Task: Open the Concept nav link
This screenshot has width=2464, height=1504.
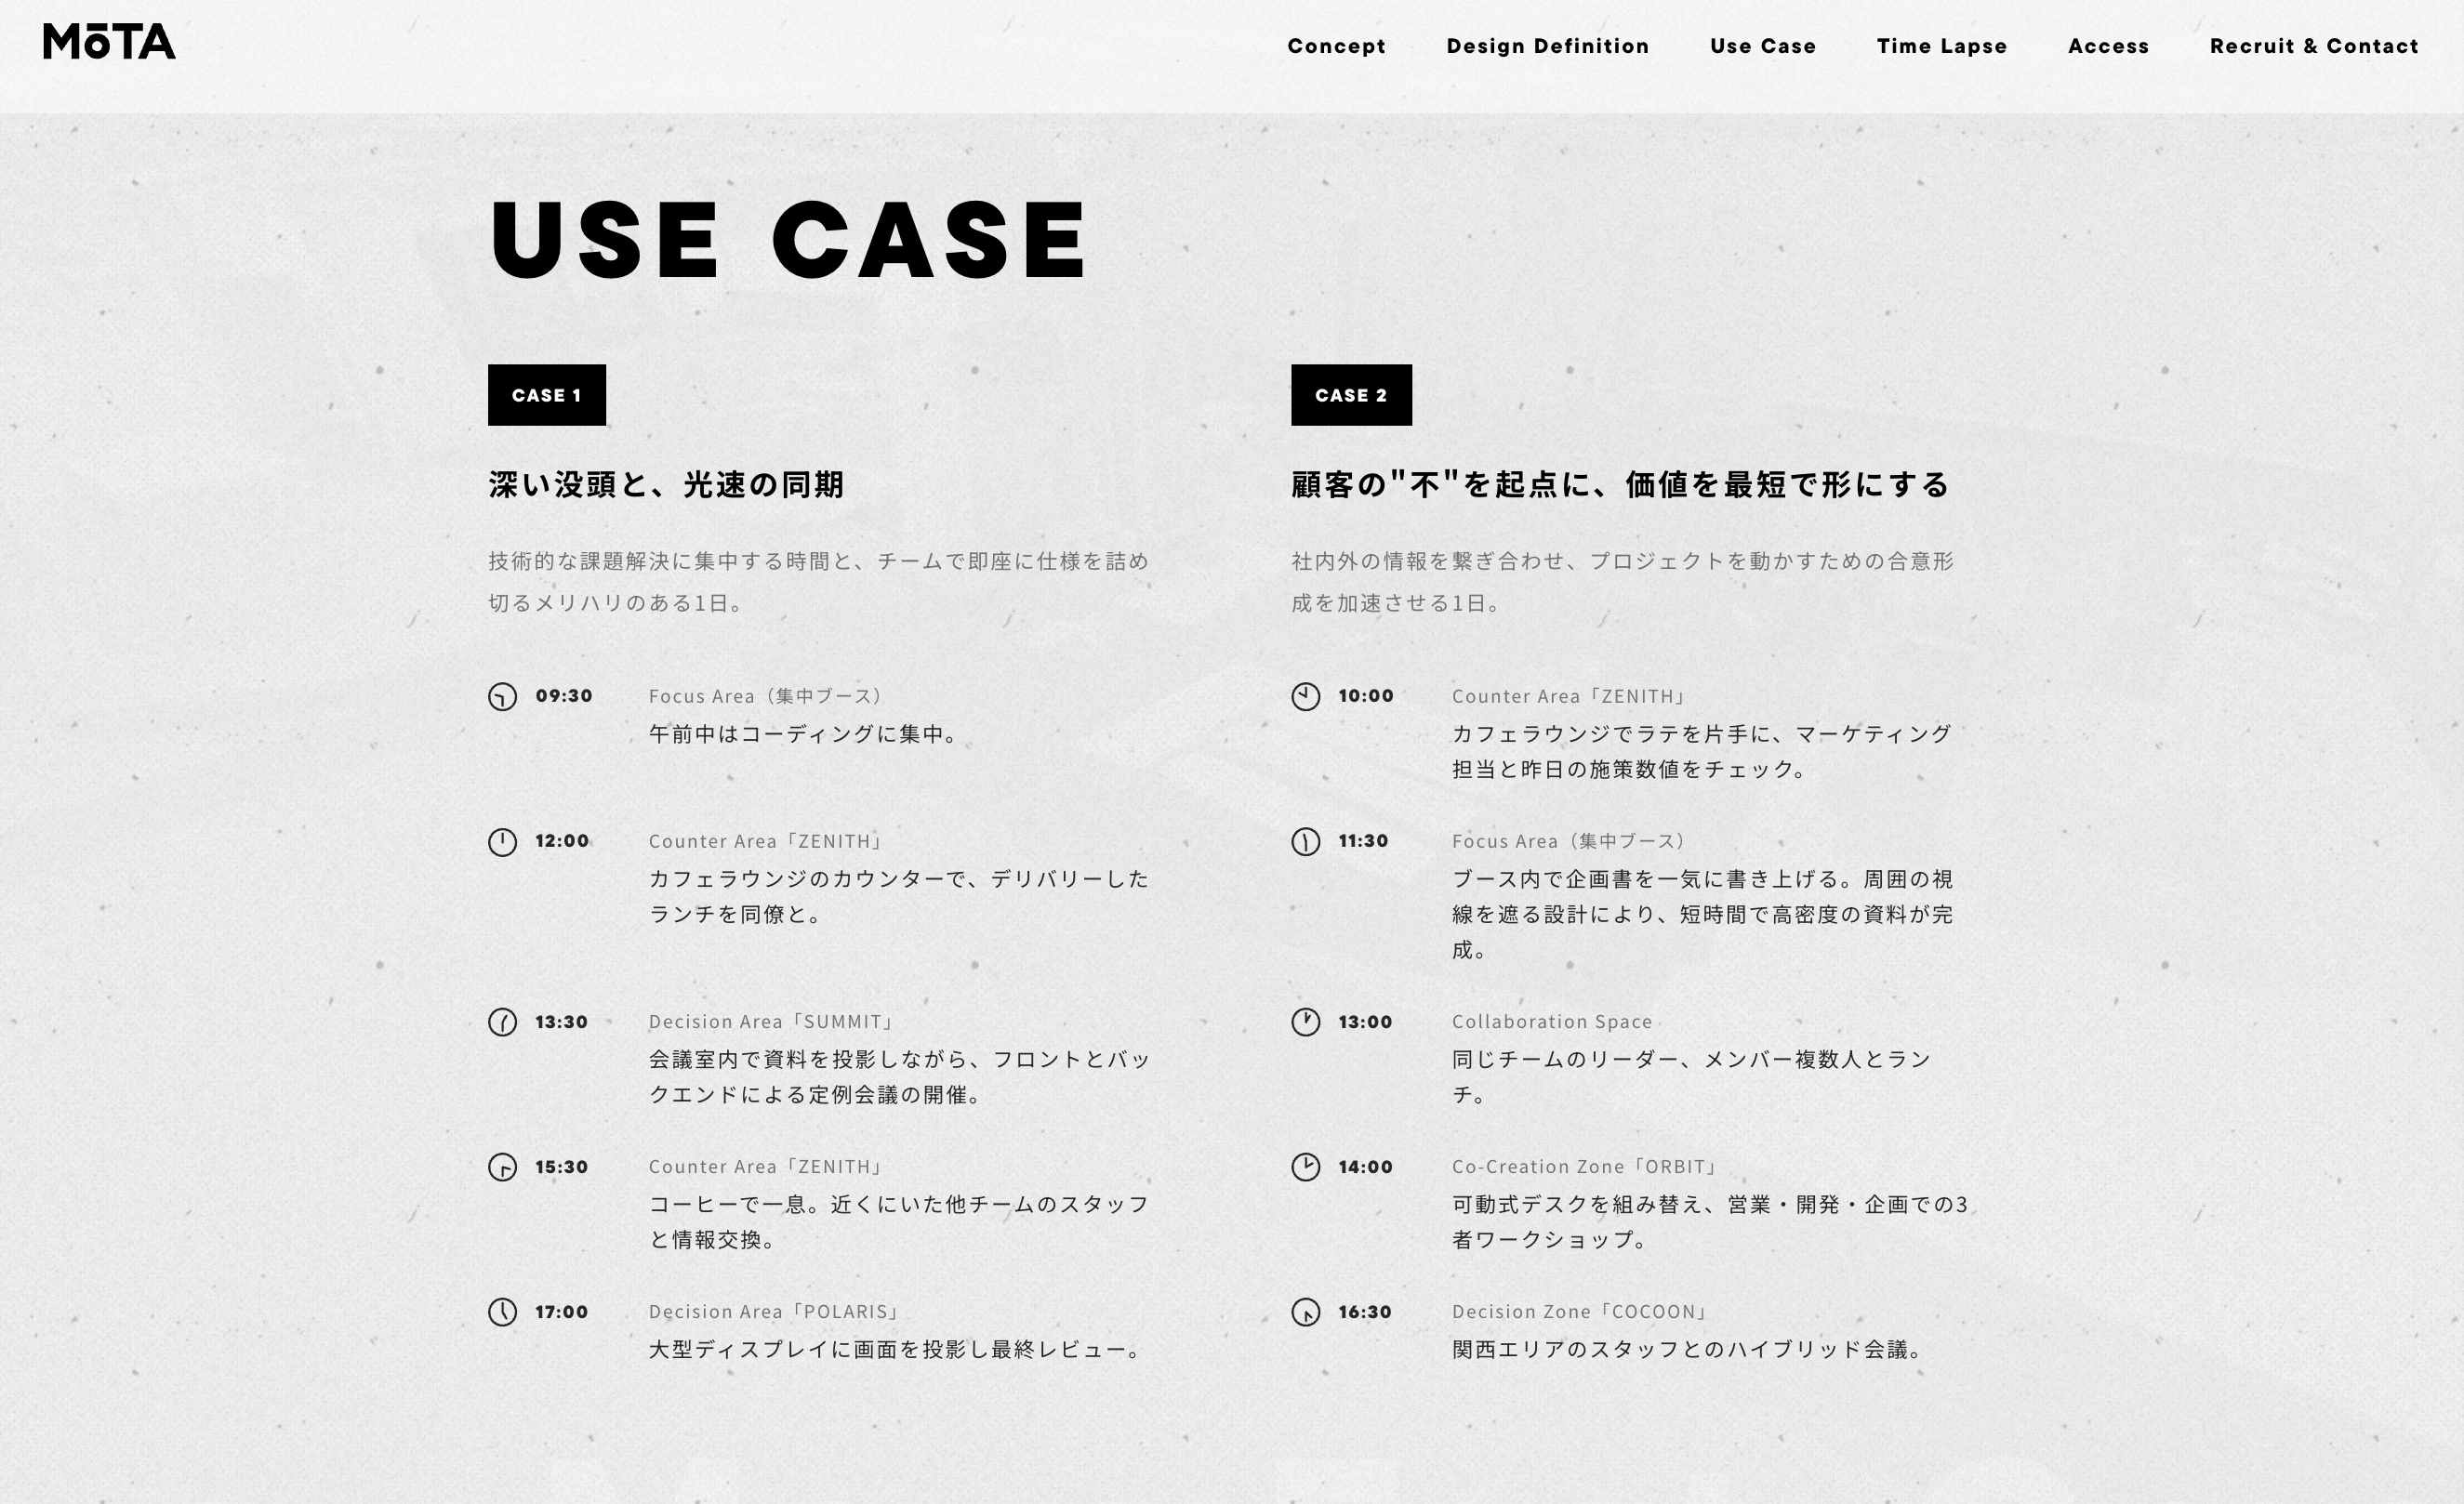Action: tap(1336, 46)
